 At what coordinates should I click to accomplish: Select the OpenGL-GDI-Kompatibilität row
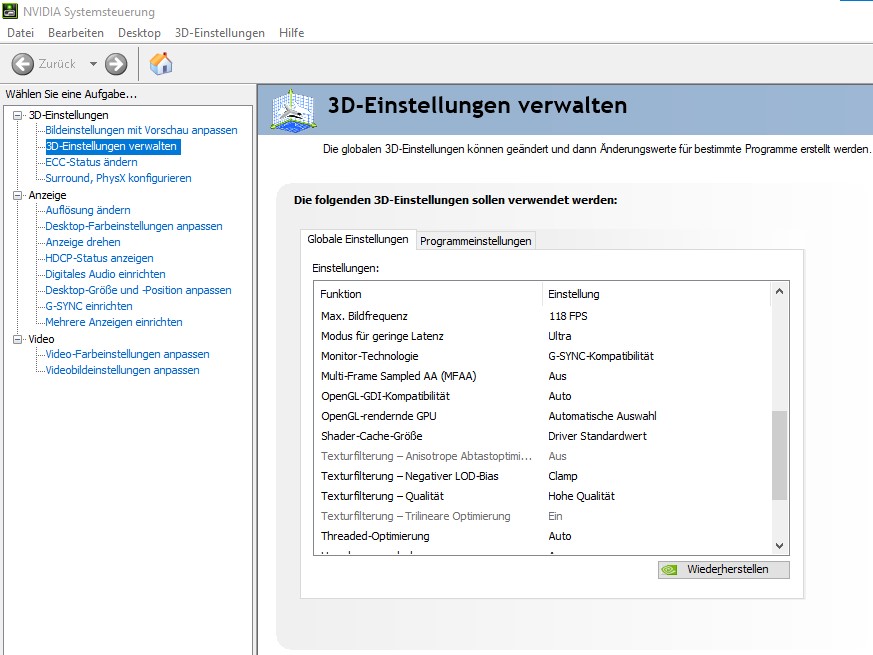[543, 397]
